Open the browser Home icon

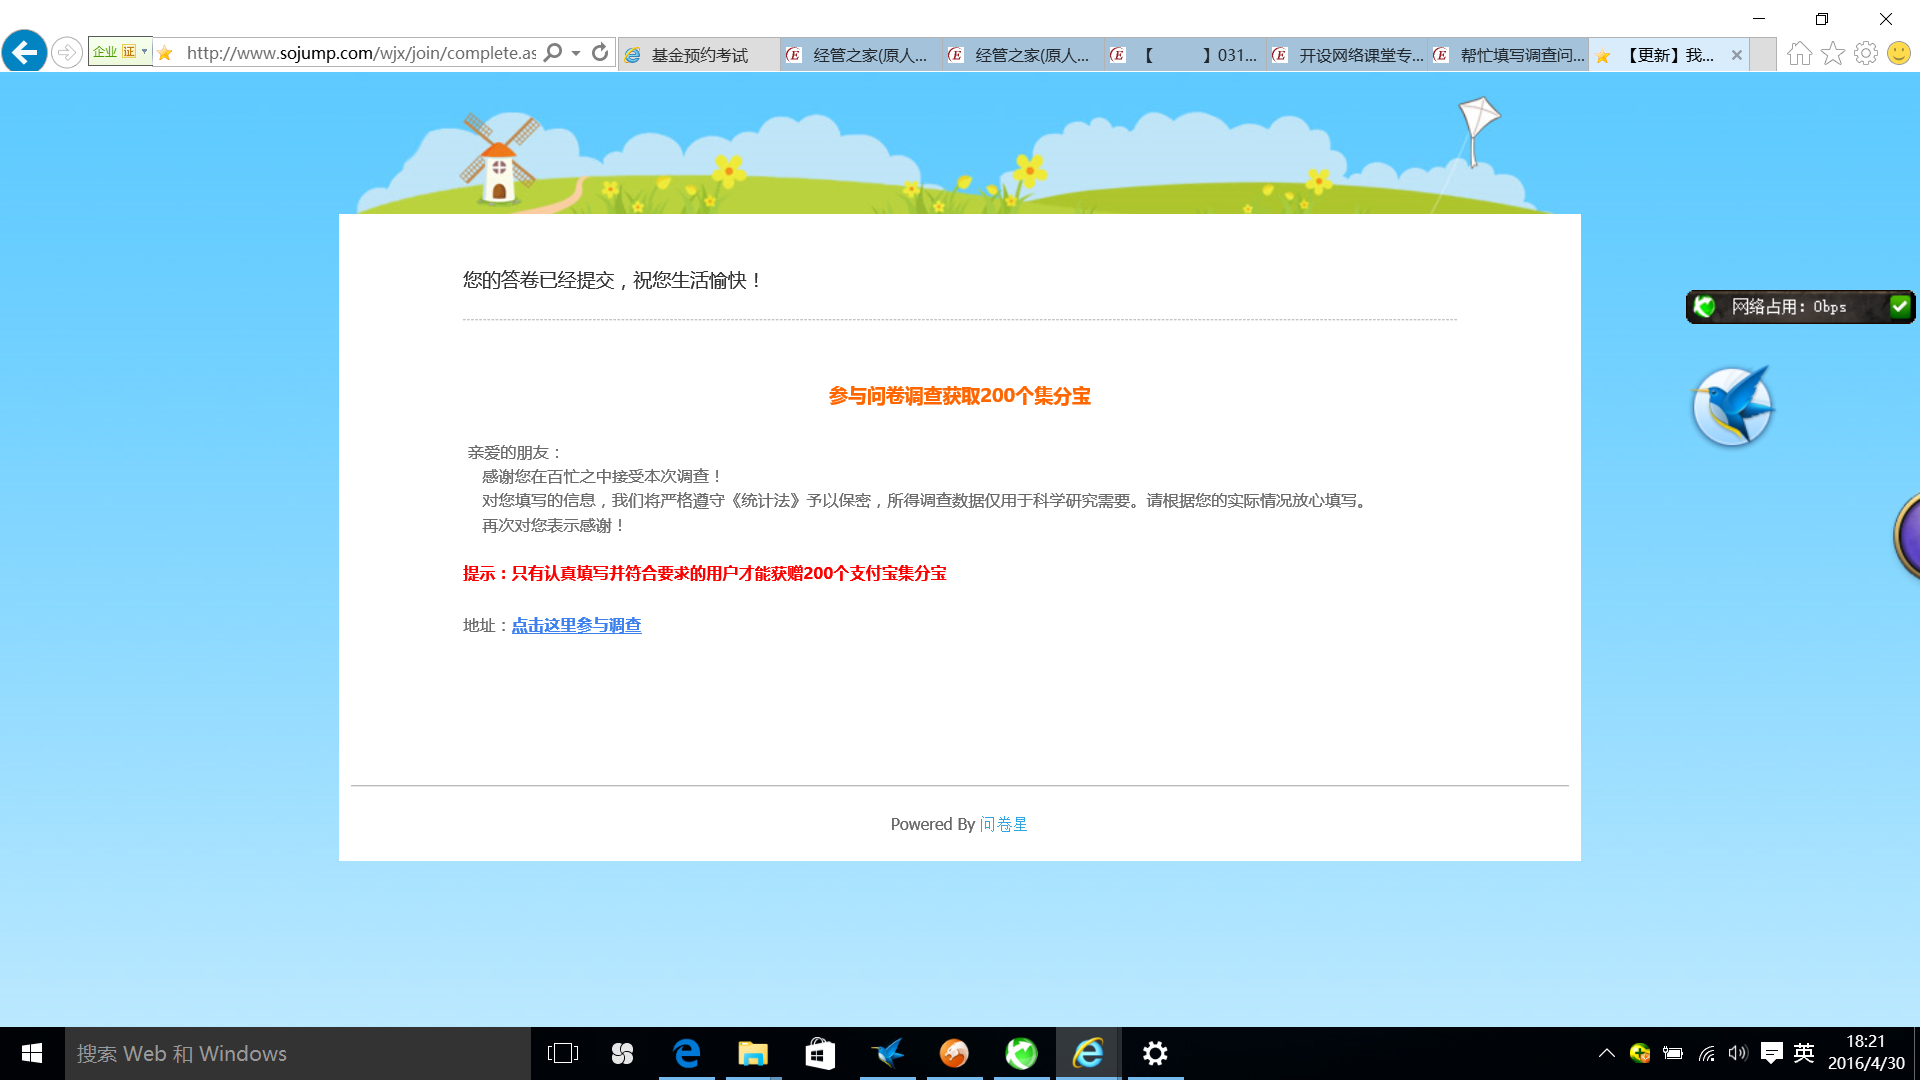click(x=1799, y=53)
